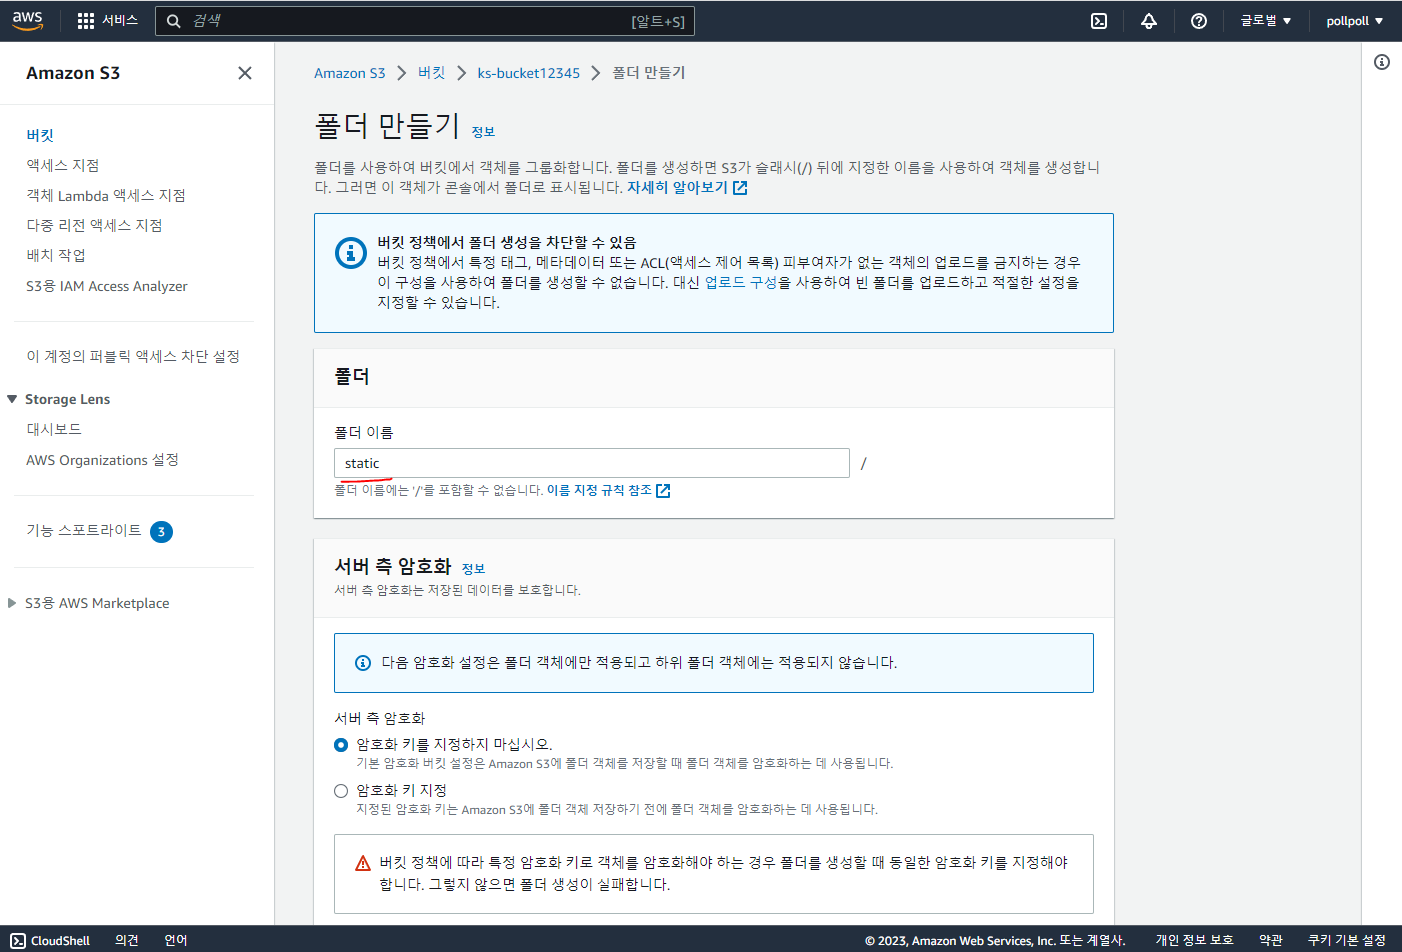1402x952 pixels.
Task: Open the 글로벌 region dropdown
Action: coord(1266,21)
